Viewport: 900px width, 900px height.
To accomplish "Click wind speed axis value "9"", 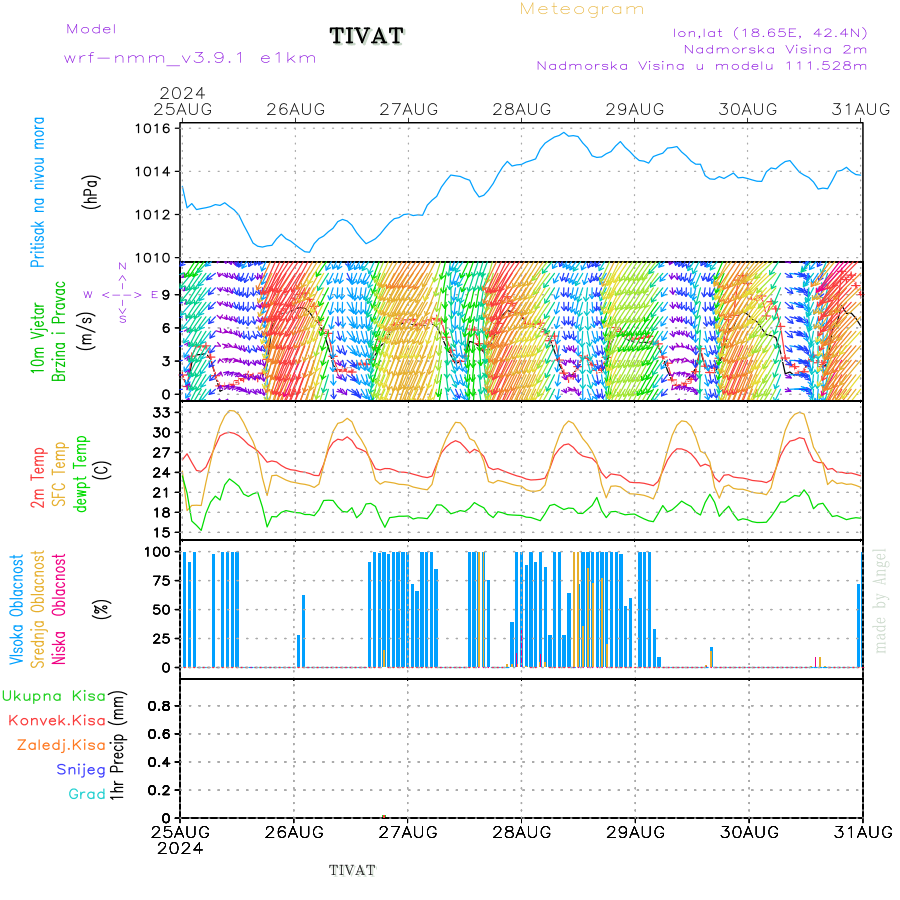I will pyautogui.click(x=166, y=295).
